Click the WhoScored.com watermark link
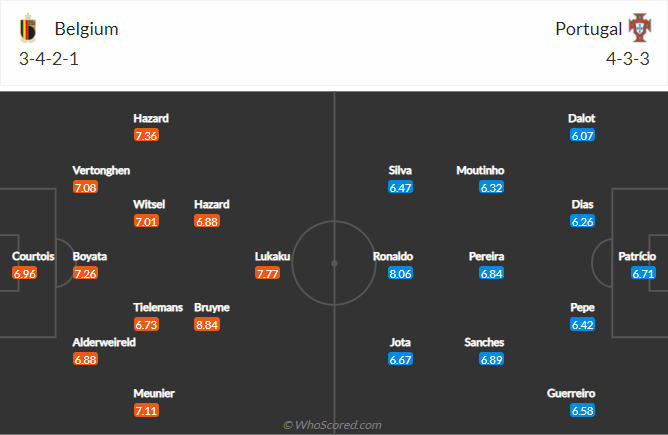The width and height of the screenshot is (668, 435). [x=333, y=425]
